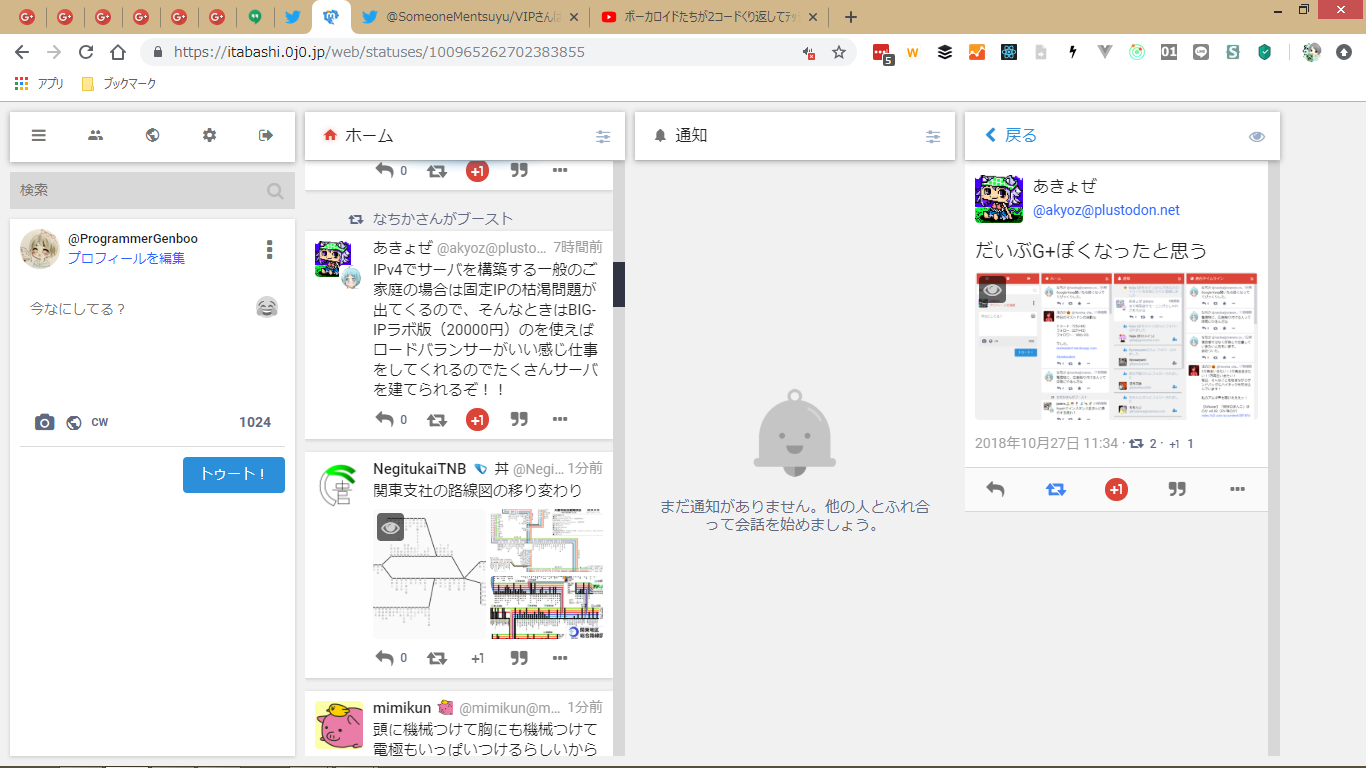Click the logout icon in the compose panel
Screen dimensions: 1366x768
[x=266, y=135]
